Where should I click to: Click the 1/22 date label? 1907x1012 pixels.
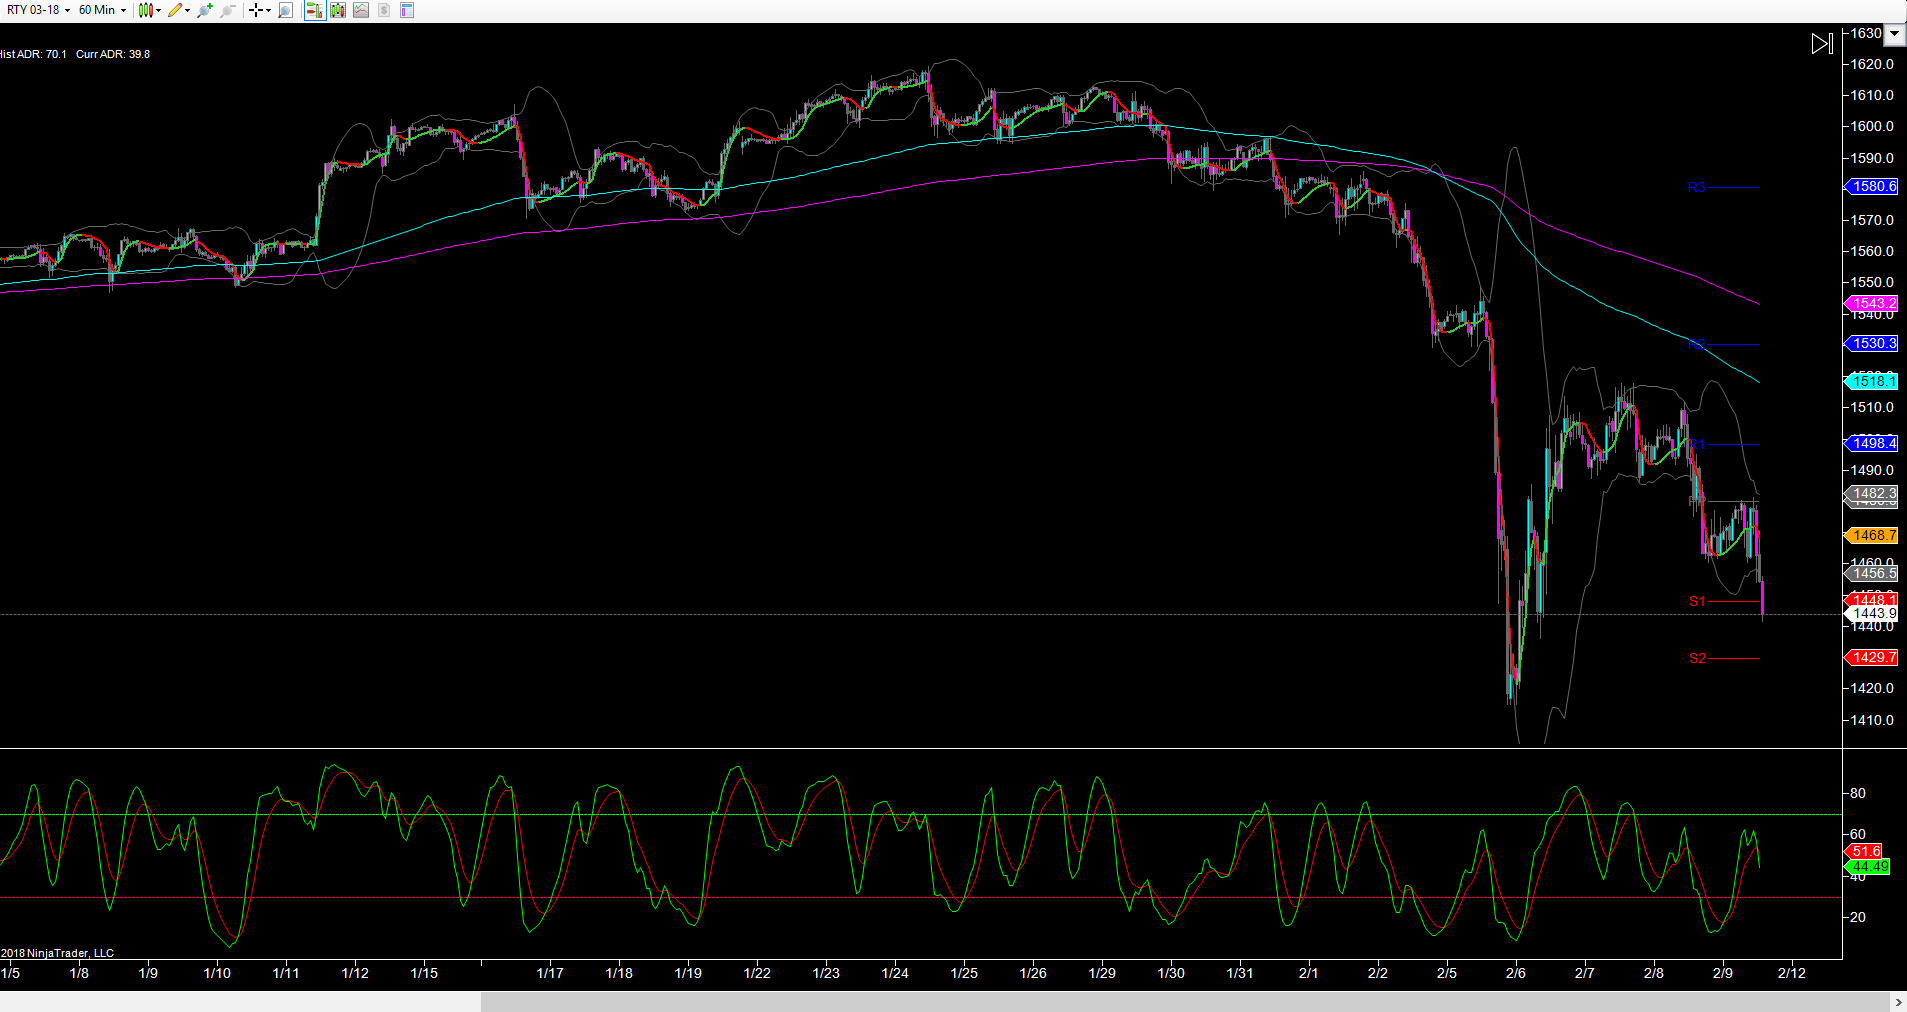click(757, 973)
